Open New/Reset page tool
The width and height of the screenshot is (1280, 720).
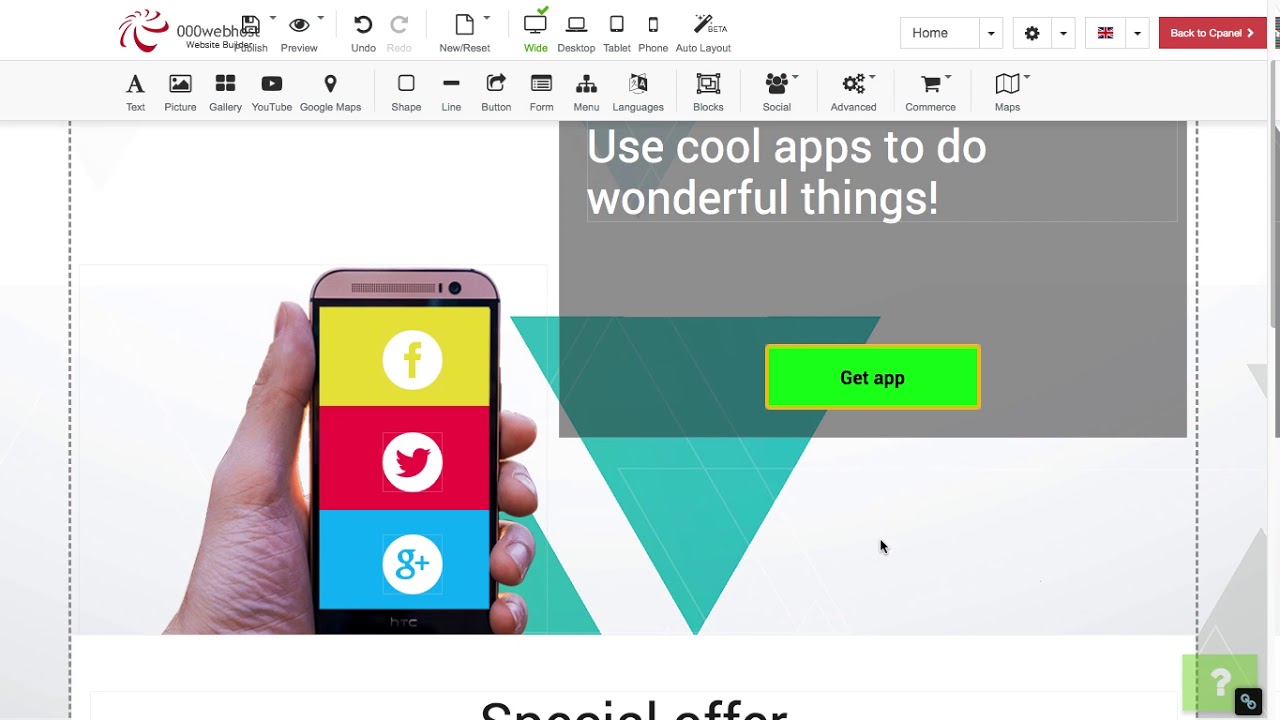click(464, 32)
